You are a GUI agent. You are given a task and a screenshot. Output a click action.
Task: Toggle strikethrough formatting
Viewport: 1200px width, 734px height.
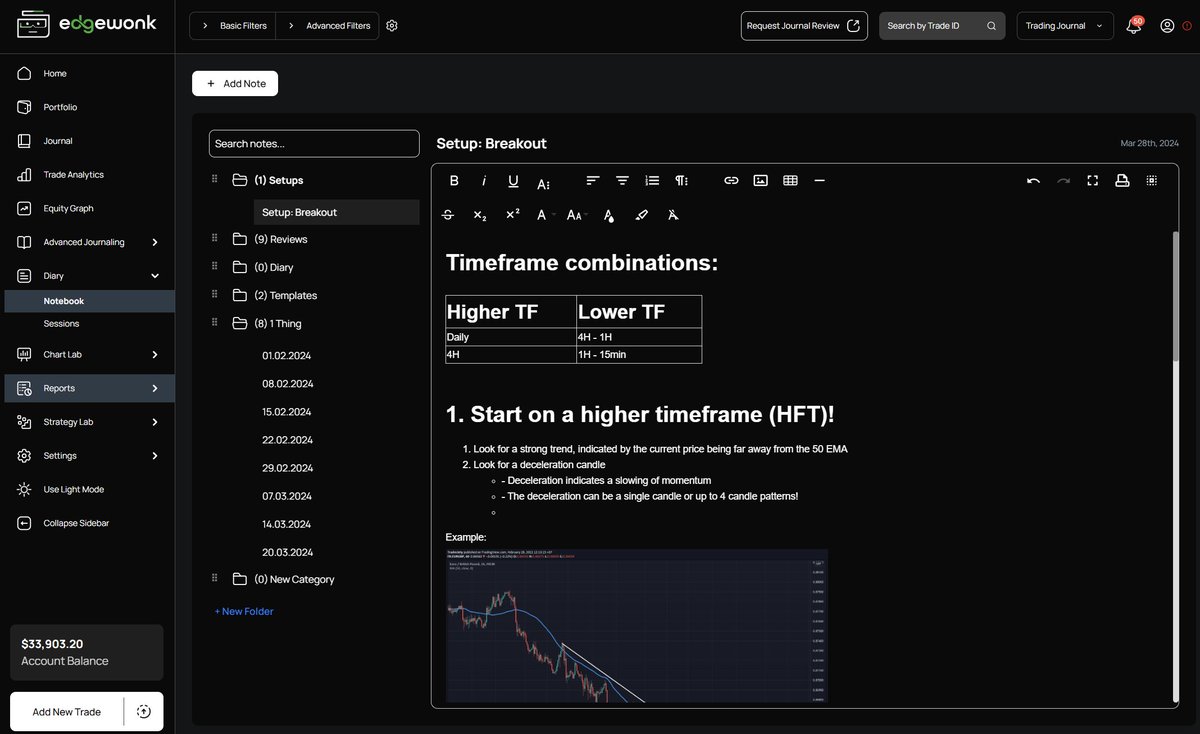point(448,215)
